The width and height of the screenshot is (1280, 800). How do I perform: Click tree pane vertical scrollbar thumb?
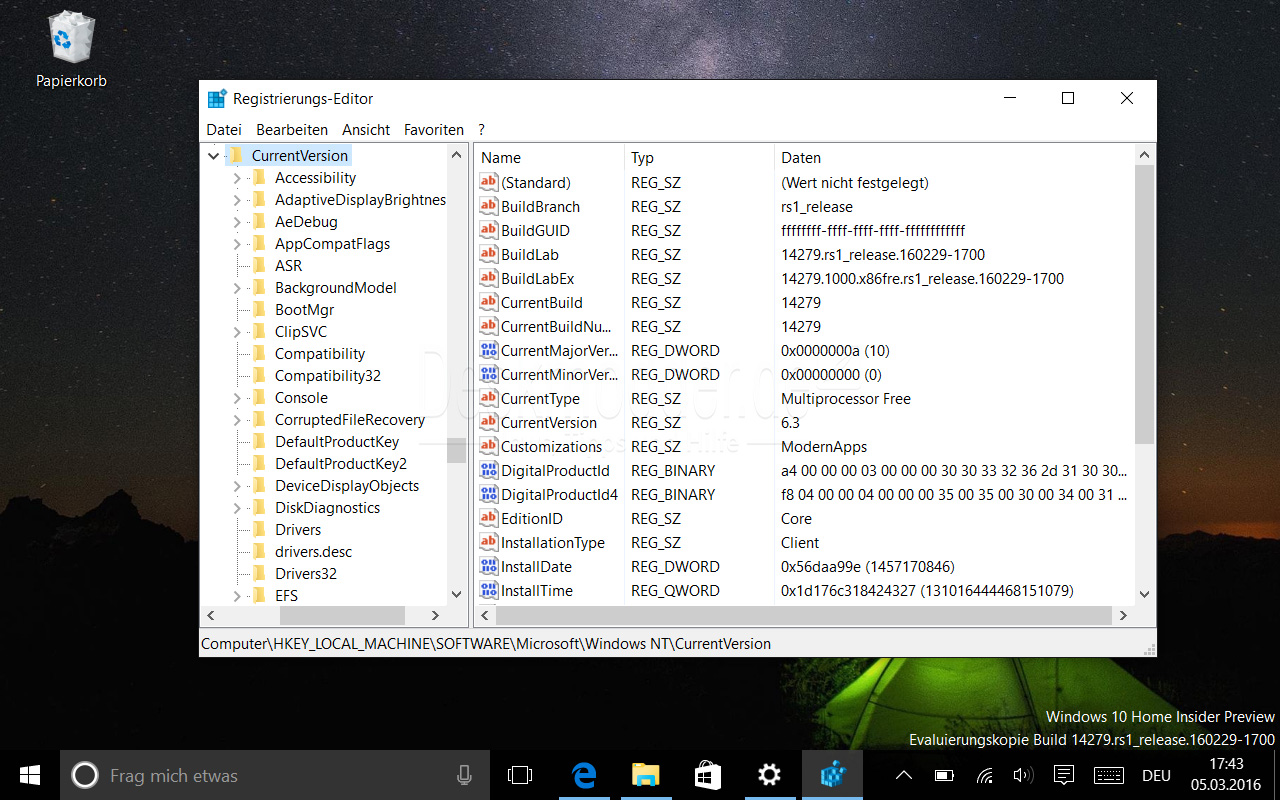(x=456, y=450)
